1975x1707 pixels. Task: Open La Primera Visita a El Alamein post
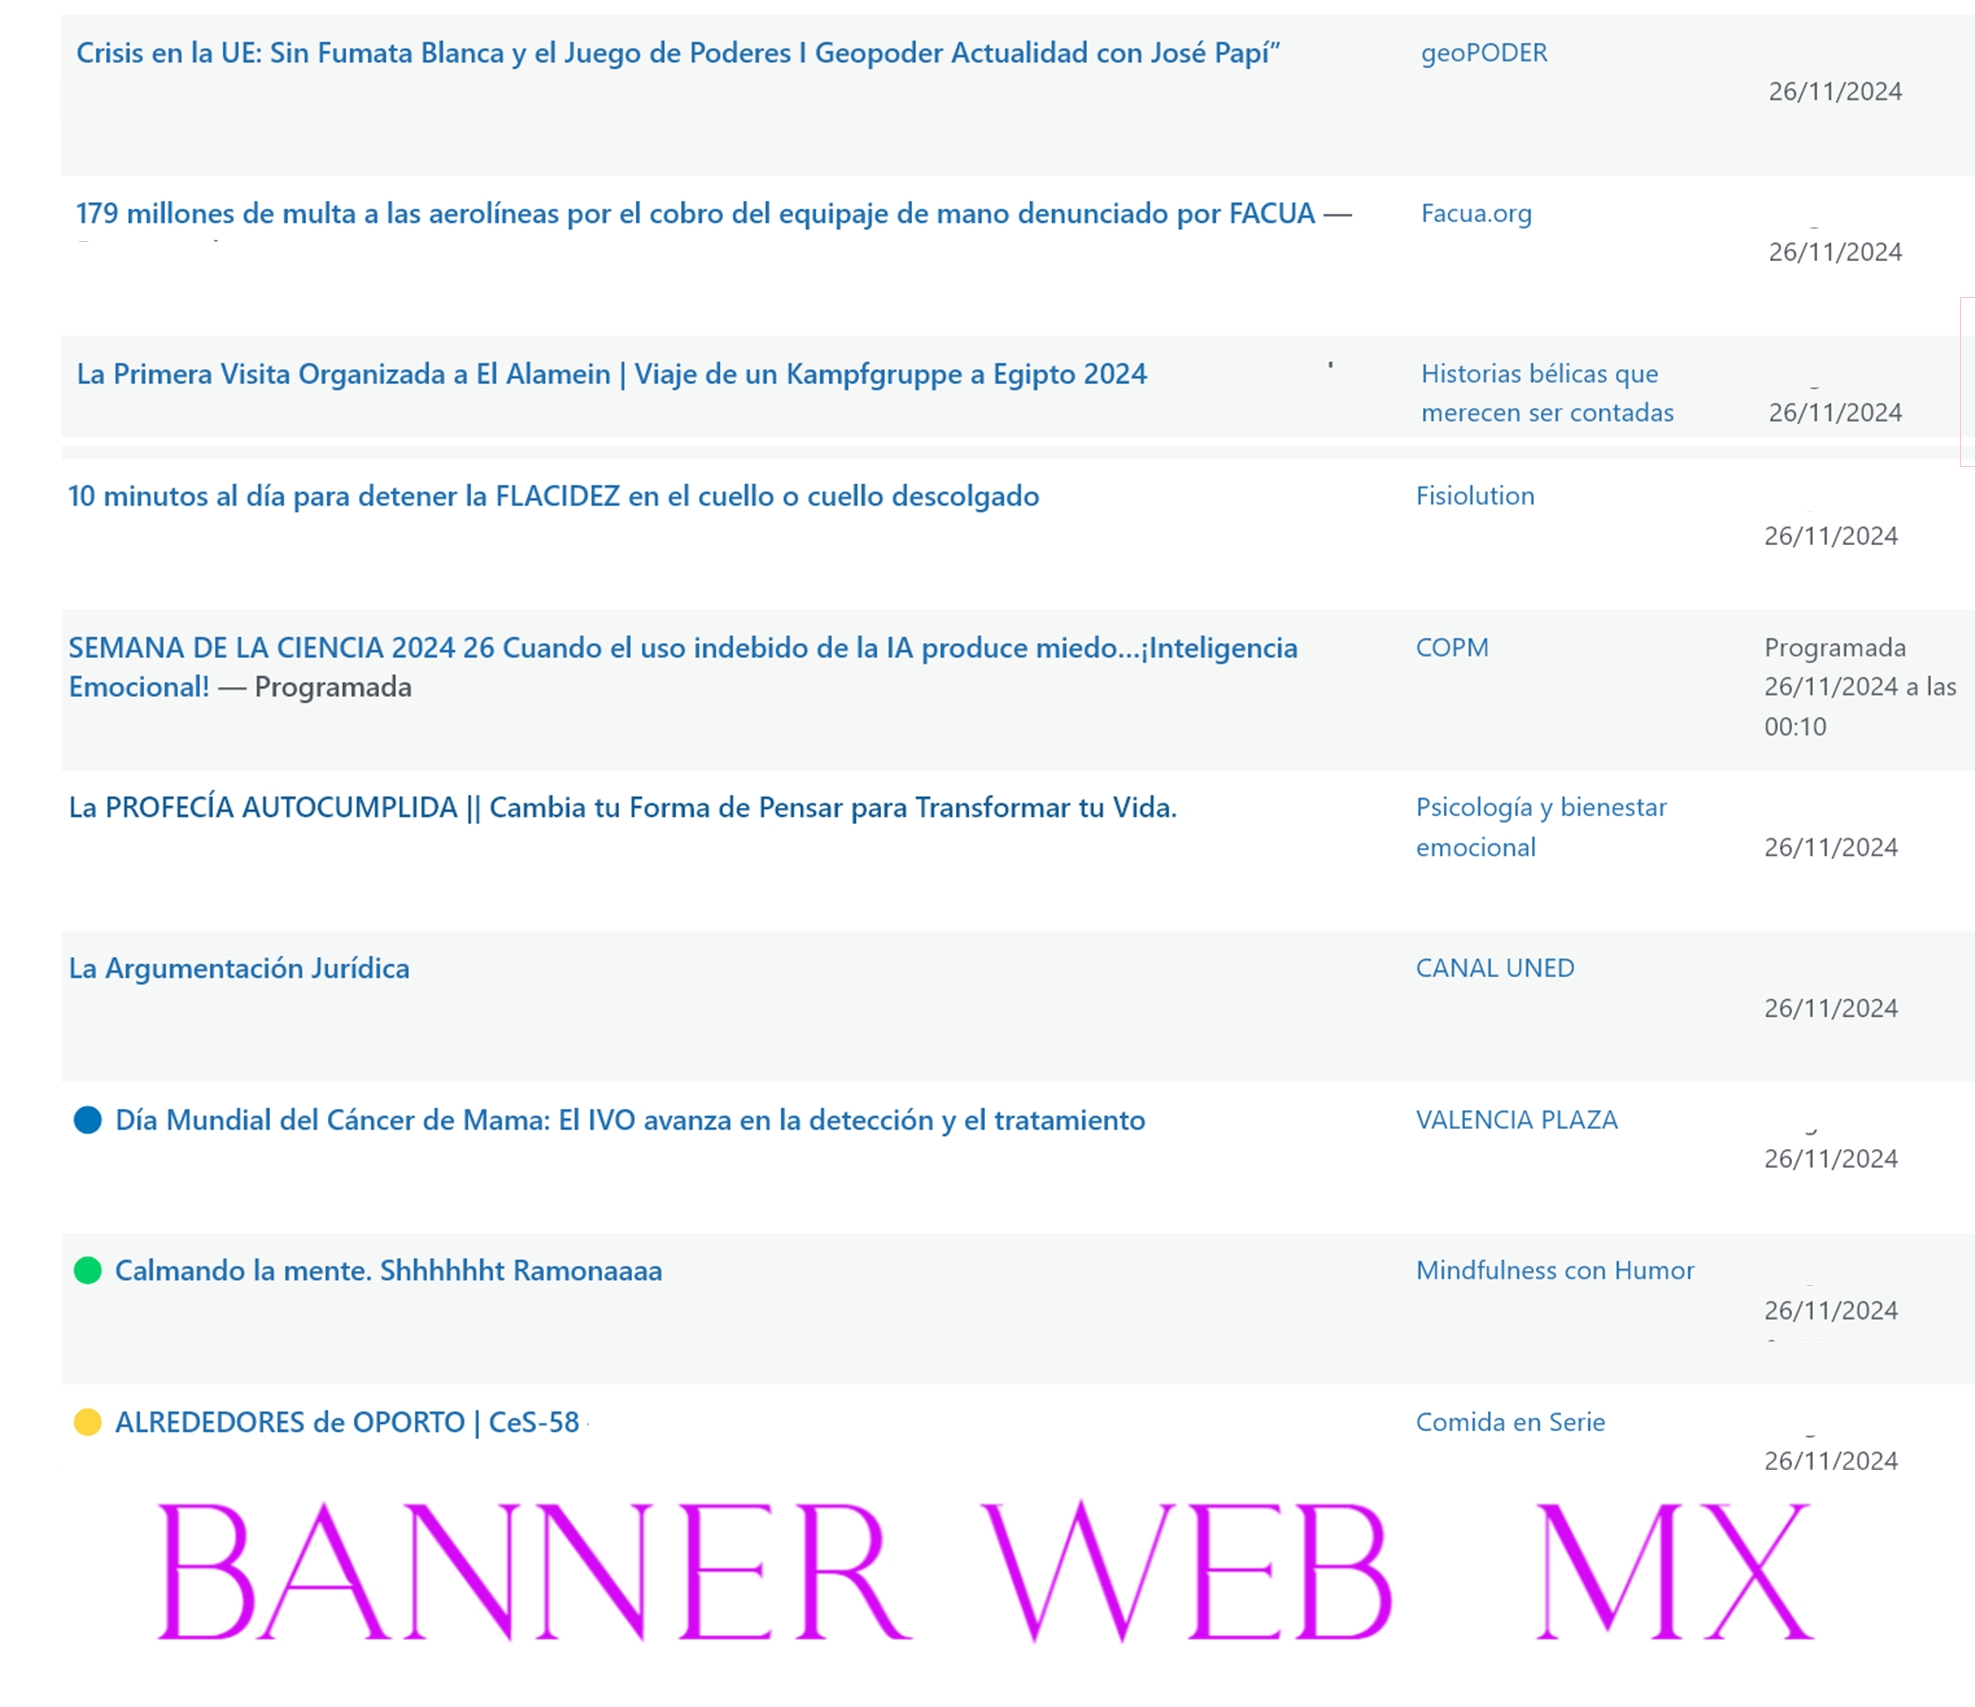[x=611, y=374]
